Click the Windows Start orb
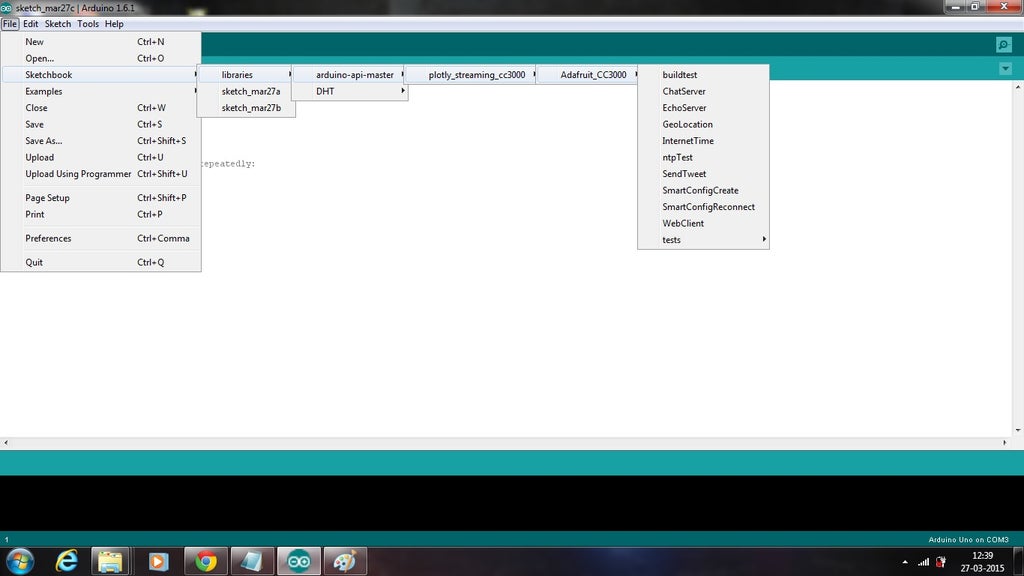Screen dimensions: 1024x576 pyautogui.click(x=20, y=561)
